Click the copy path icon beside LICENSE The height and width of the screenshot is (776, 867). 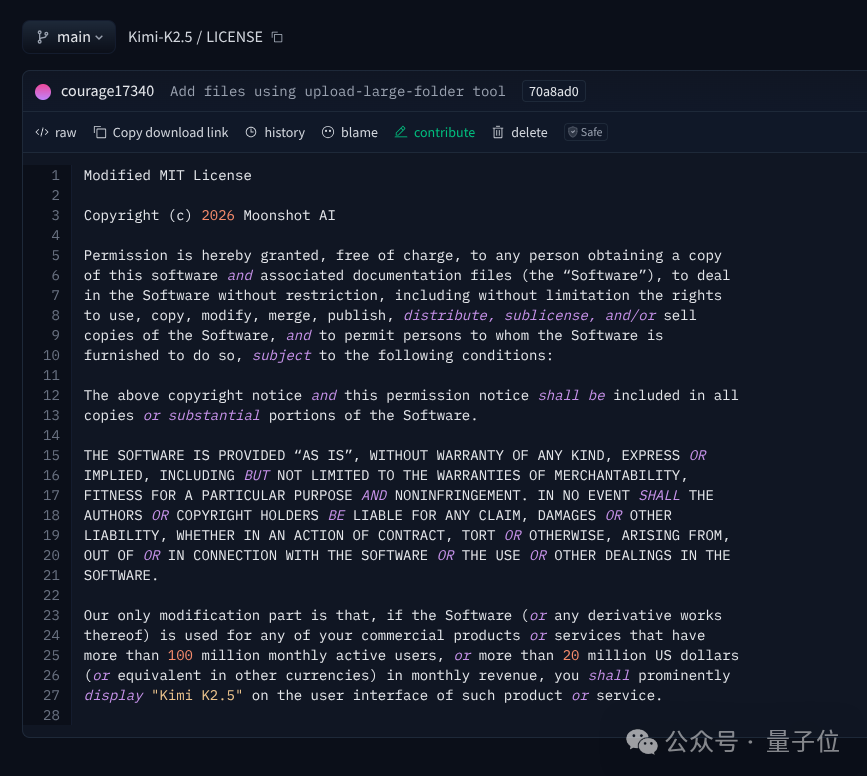[278, 37]
